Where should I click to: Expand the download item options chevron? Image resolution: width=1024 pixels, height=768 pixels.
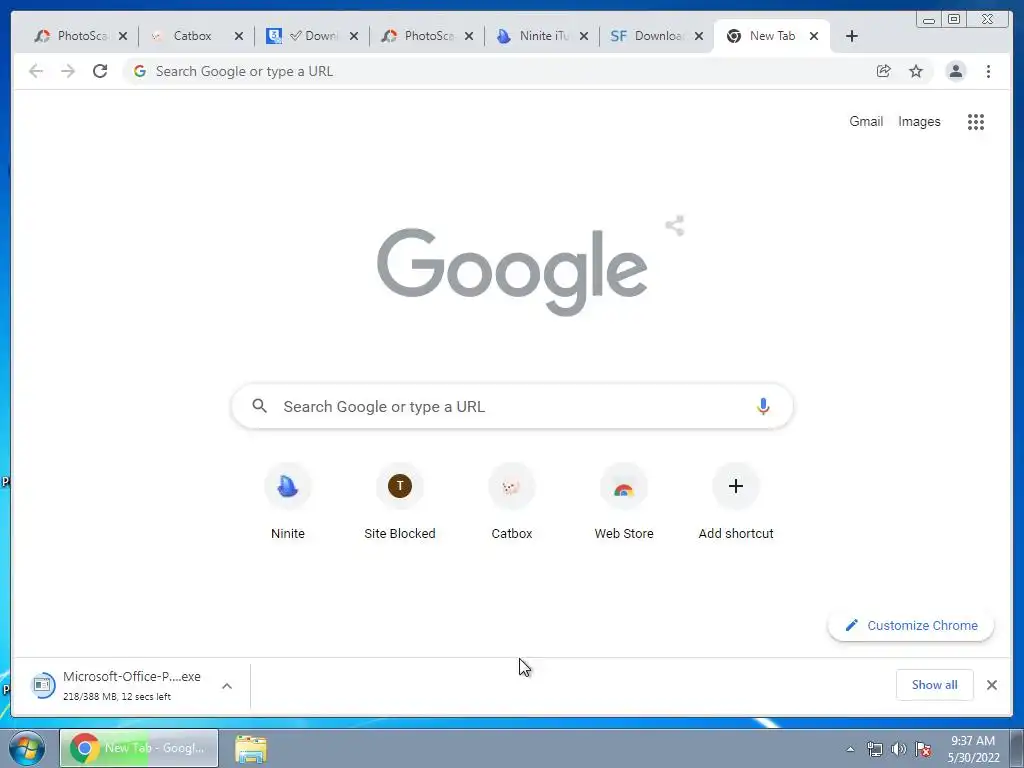point(227,686)
